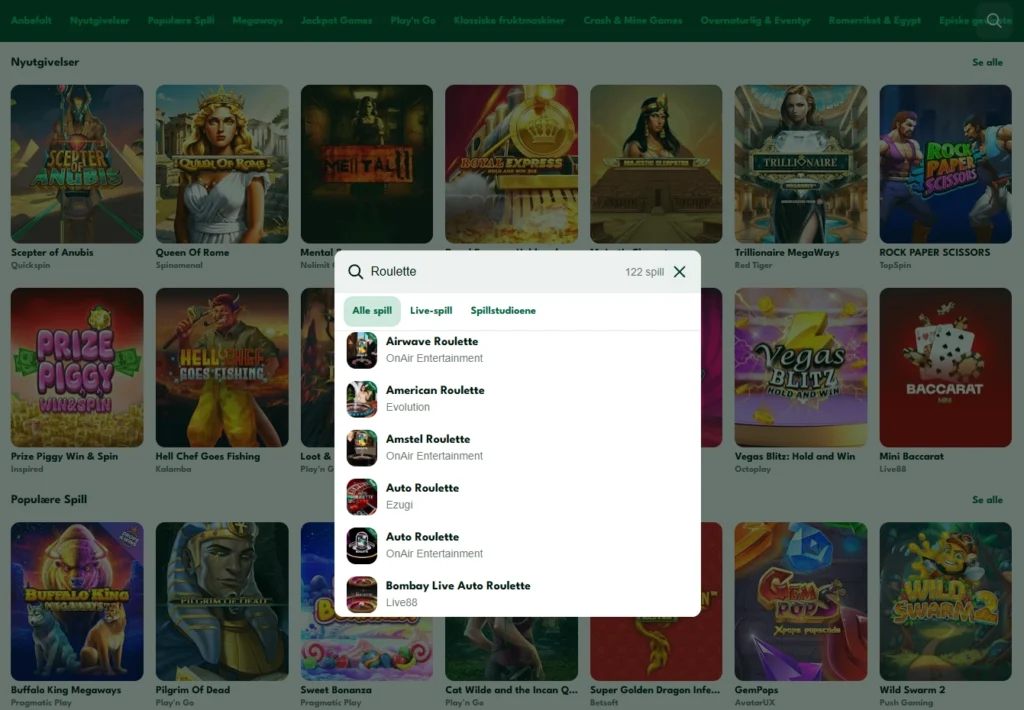The height and width of the screenshot is (710, 1024).
Task: Open GemPops game thumbnail
Action: click(801, 602)
